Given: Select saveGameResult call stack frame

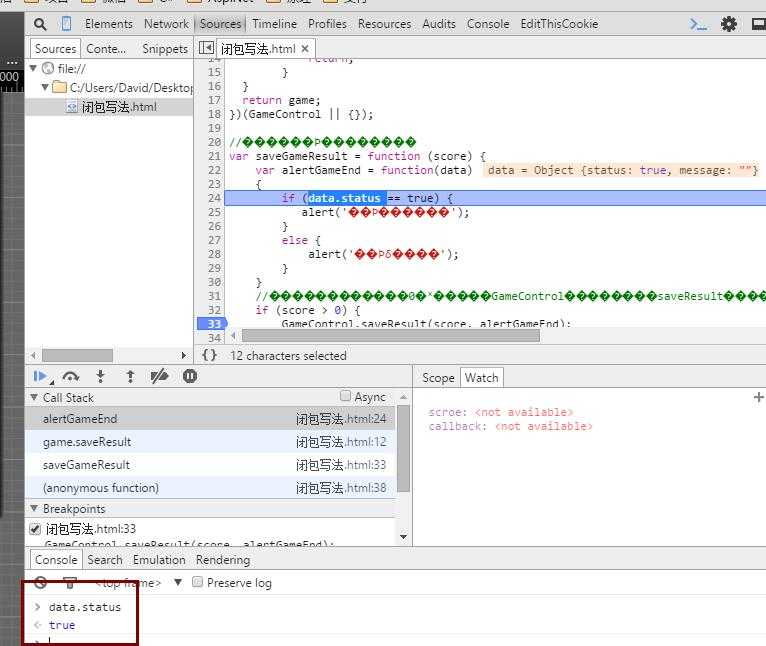Looking at the screenshot, I should [210, 465].
